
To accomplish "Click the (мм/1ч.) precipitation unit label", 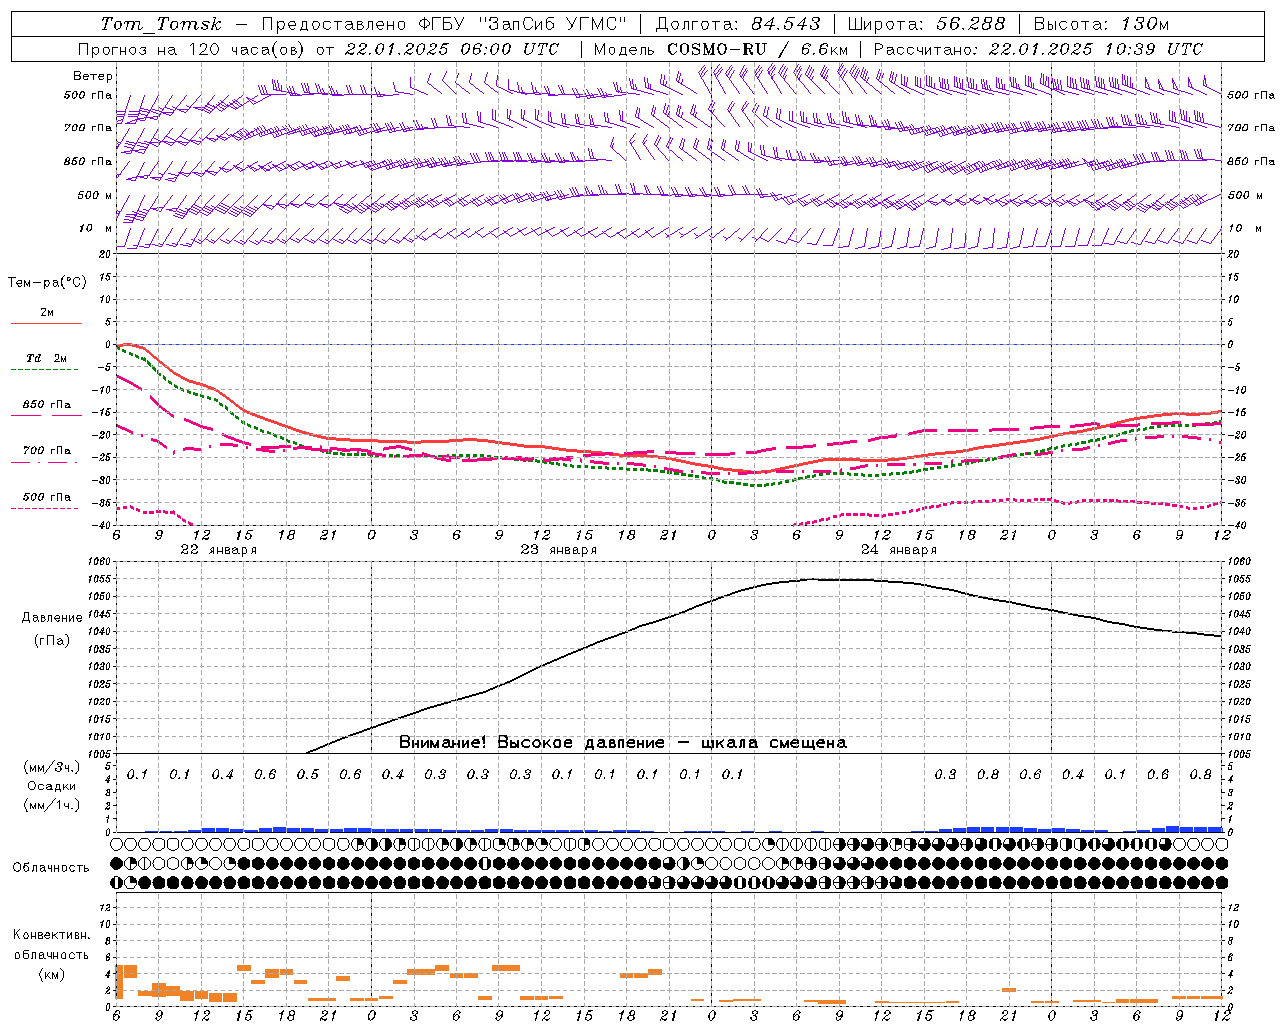I will coord(51,805).
